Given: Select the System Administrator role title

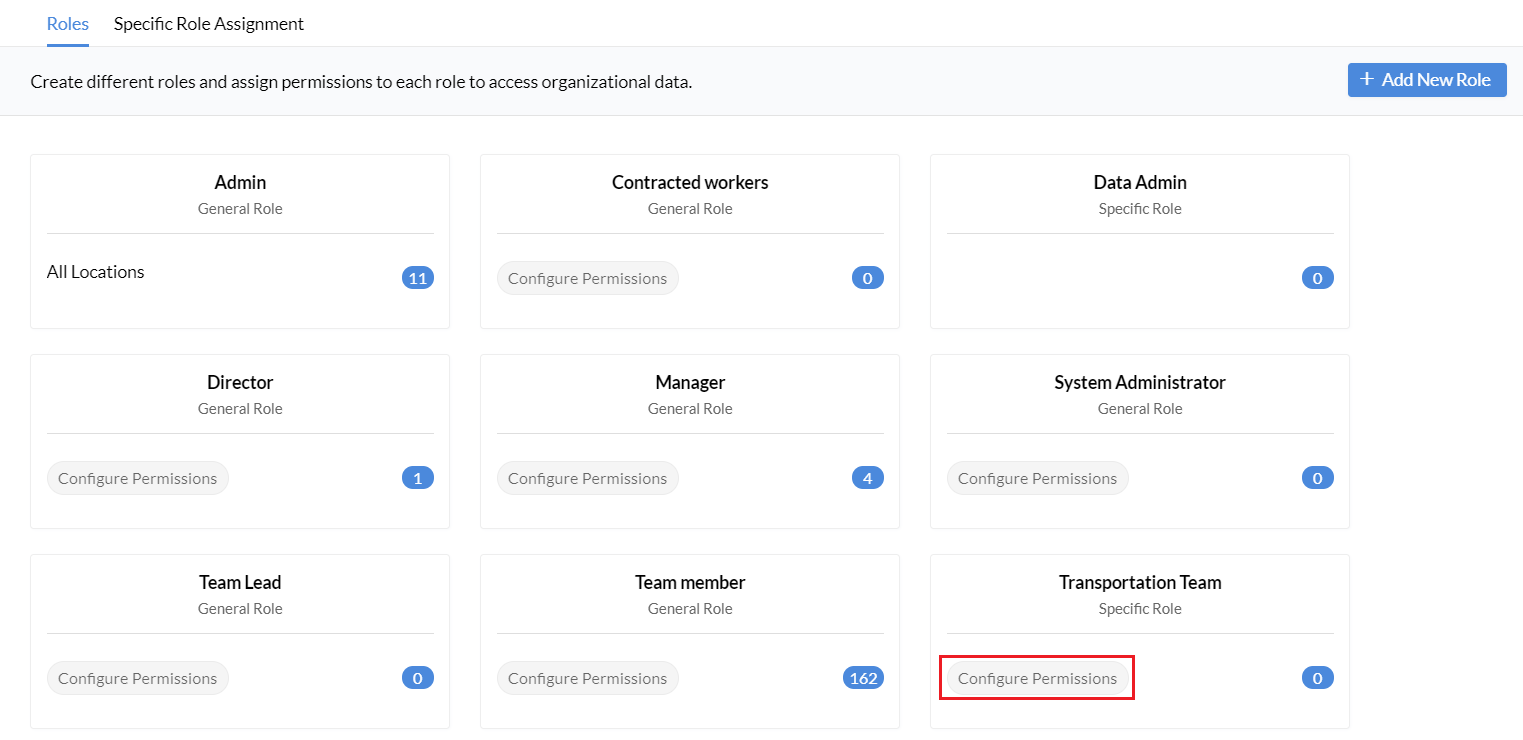Looking at the screenshot, I should (x=1140, y=382).
